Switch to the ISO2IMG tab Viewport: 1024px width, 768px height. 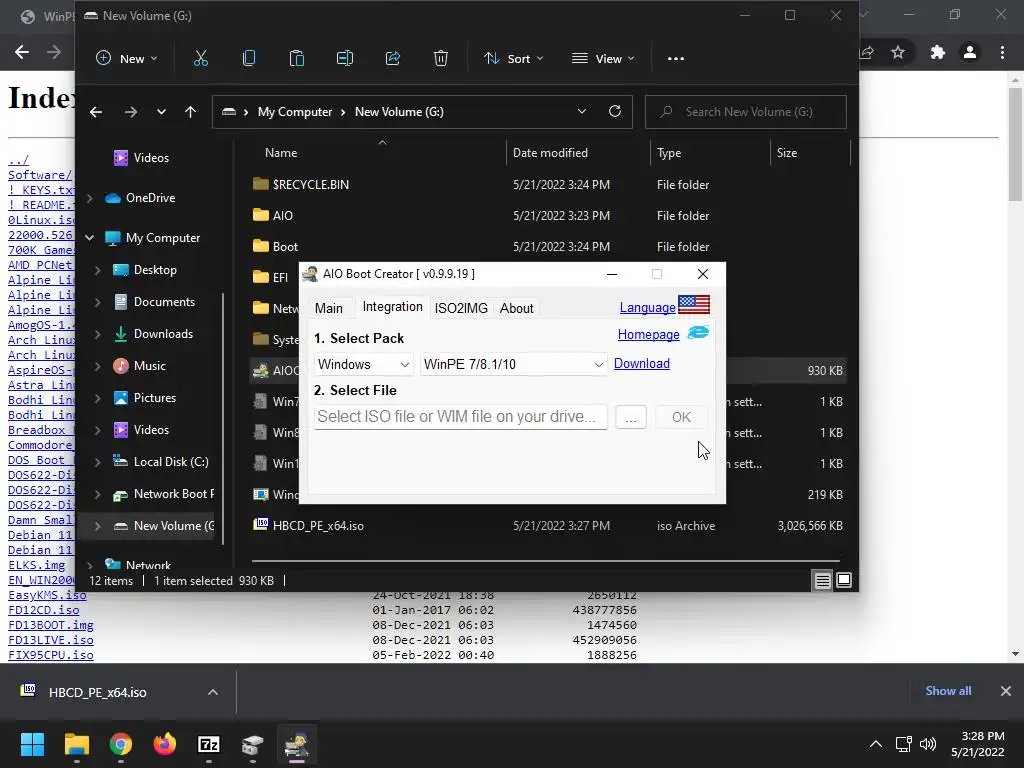[461, 308]
